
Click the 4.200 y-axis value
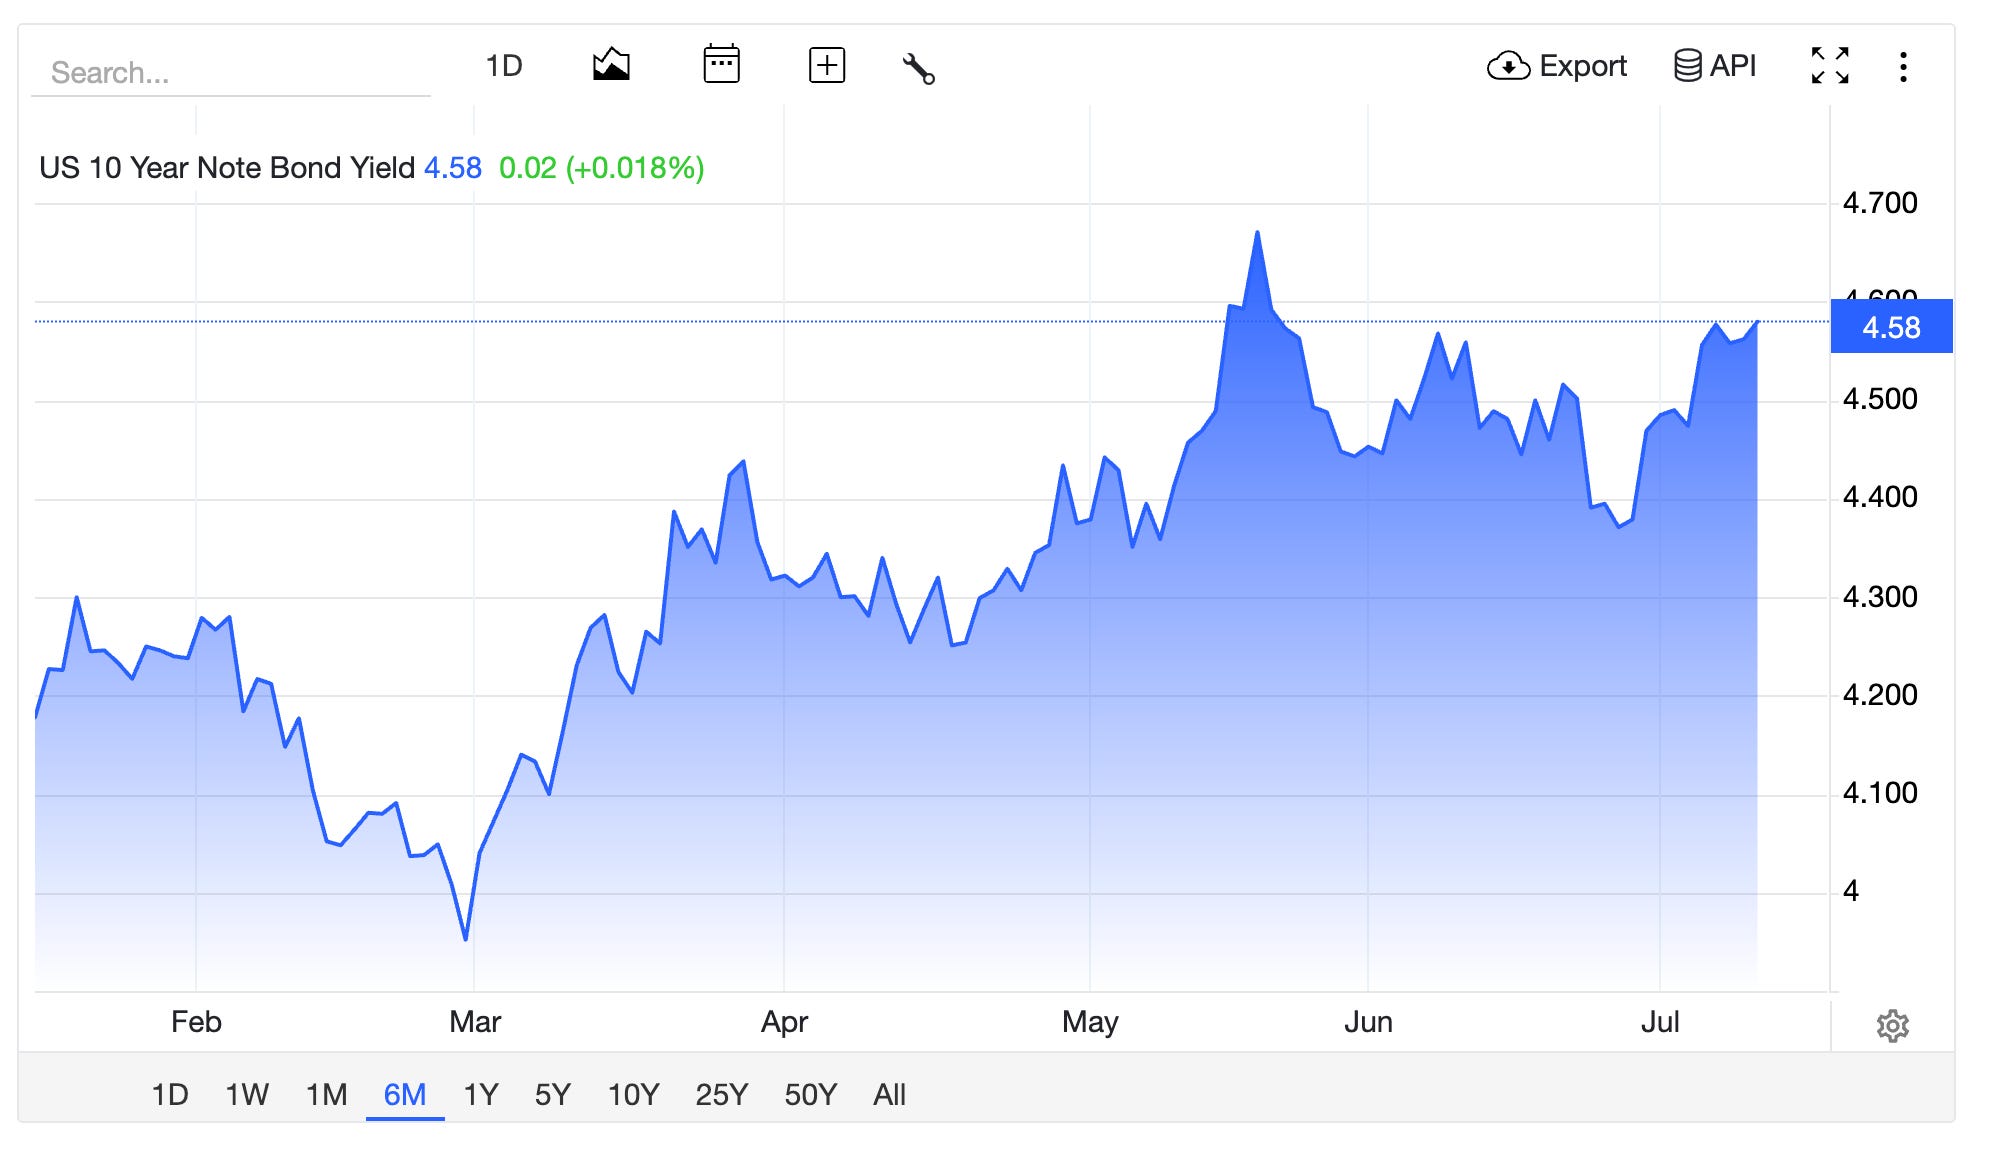pyautogui.click(x=1880, y=695)
